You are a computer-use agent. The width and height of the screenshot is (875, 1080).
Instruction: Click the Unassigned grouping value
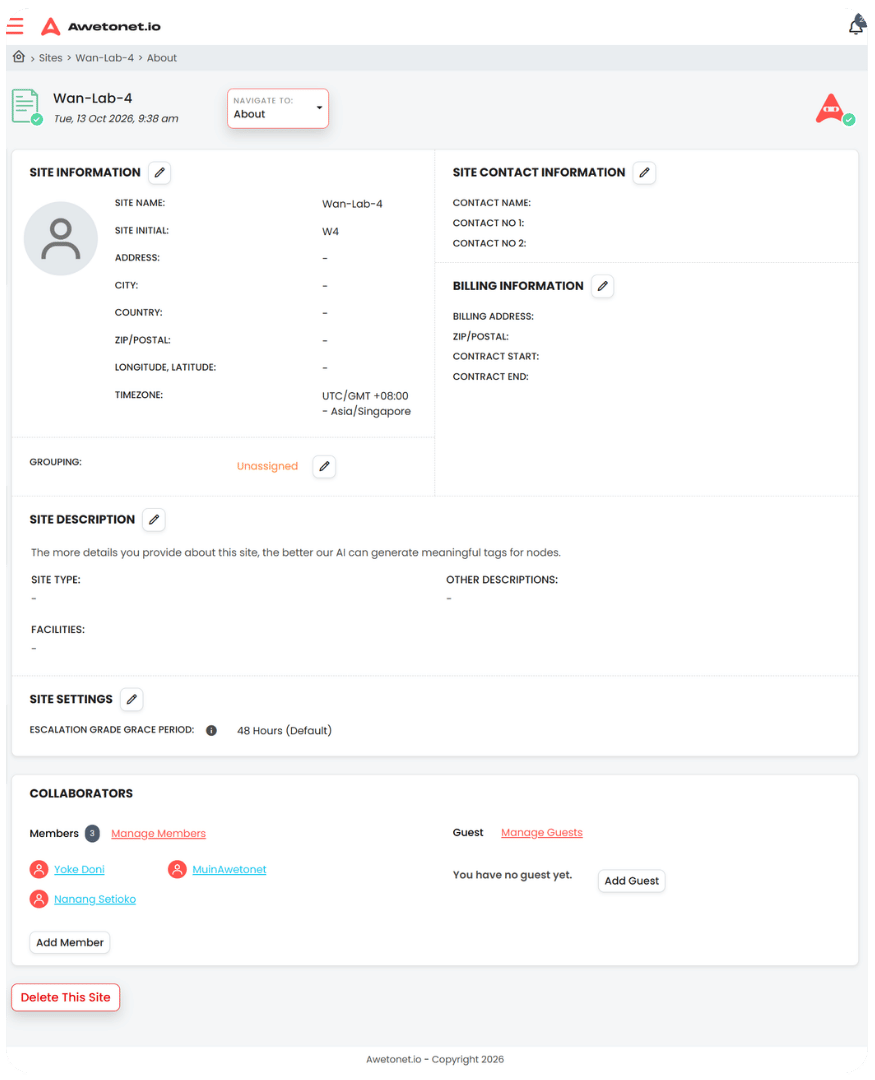tap(267, 466)
